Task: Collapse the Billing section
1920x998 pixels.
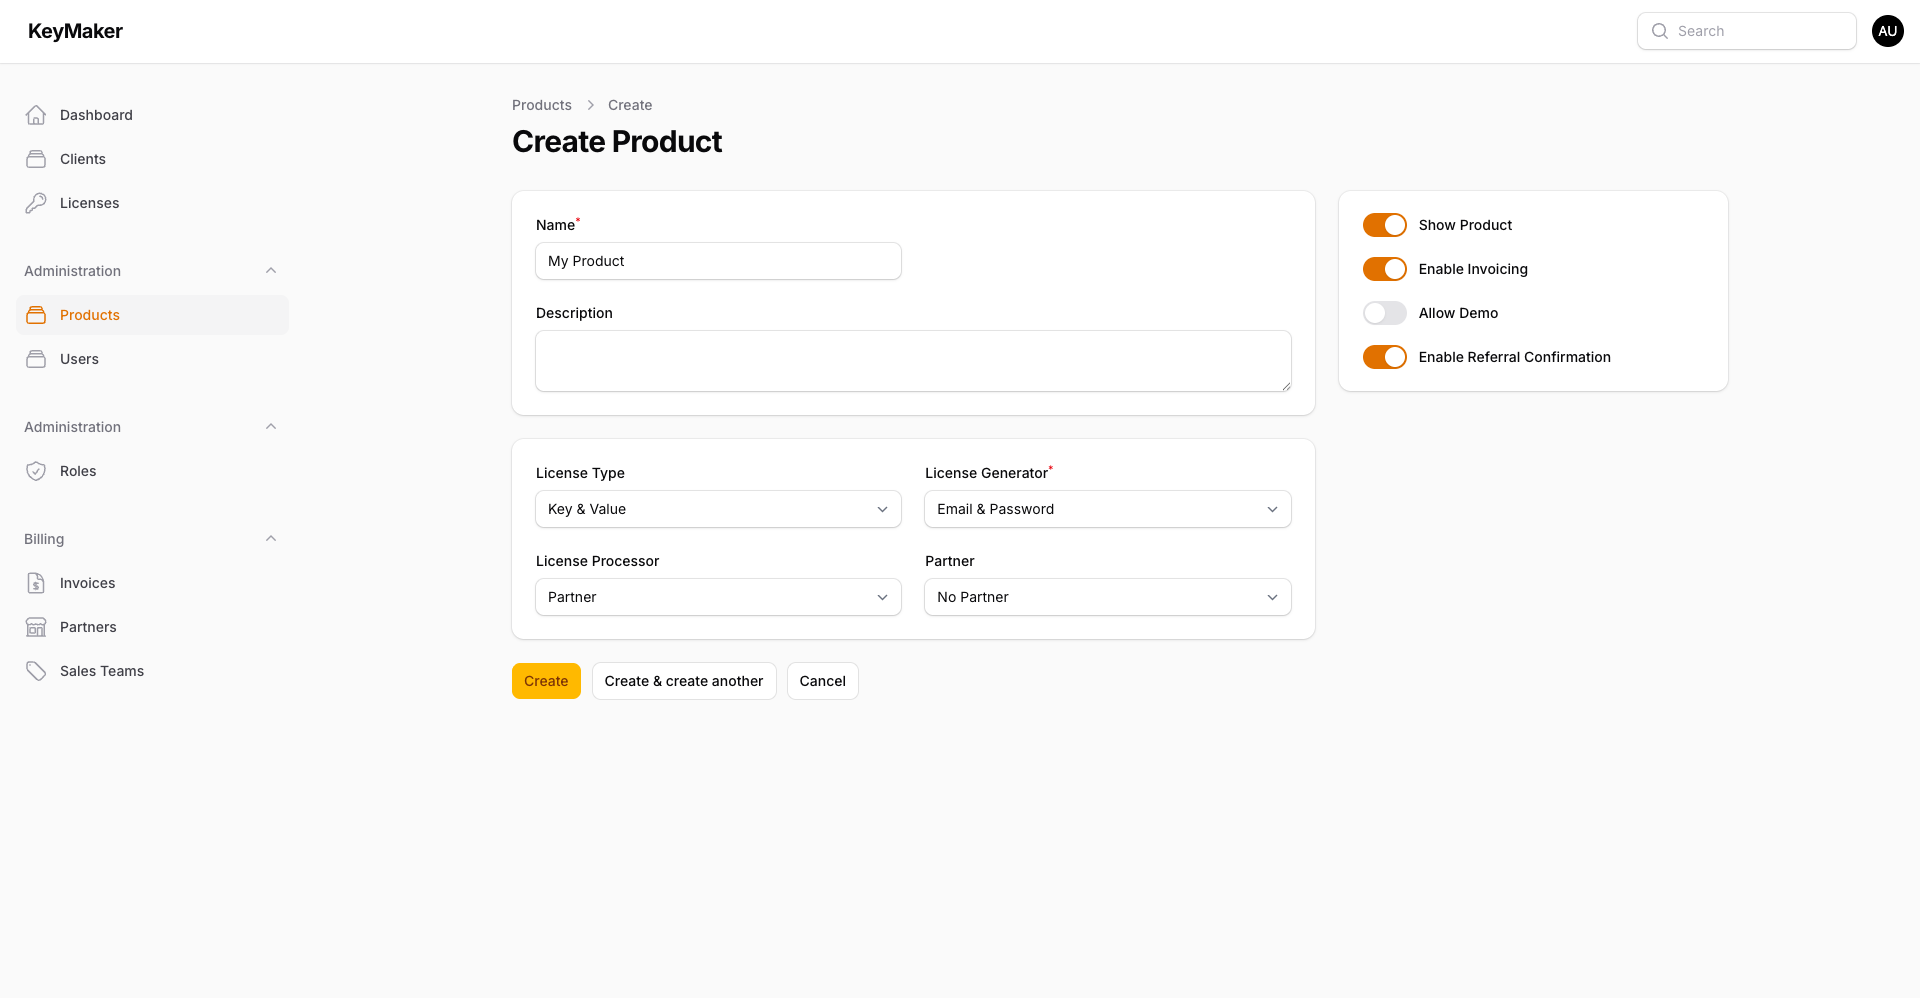Action: pyautogui.click(x=270, y=538)
